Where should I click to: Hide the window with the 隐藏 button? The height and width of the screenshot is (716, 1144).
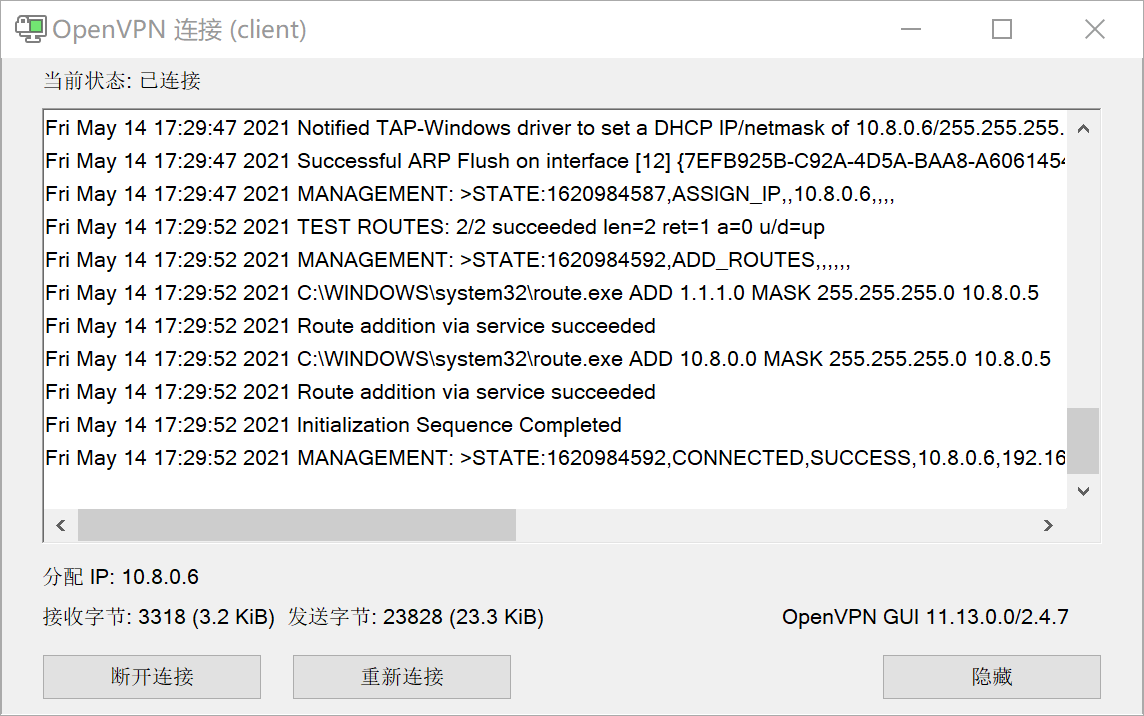[991, 677]
